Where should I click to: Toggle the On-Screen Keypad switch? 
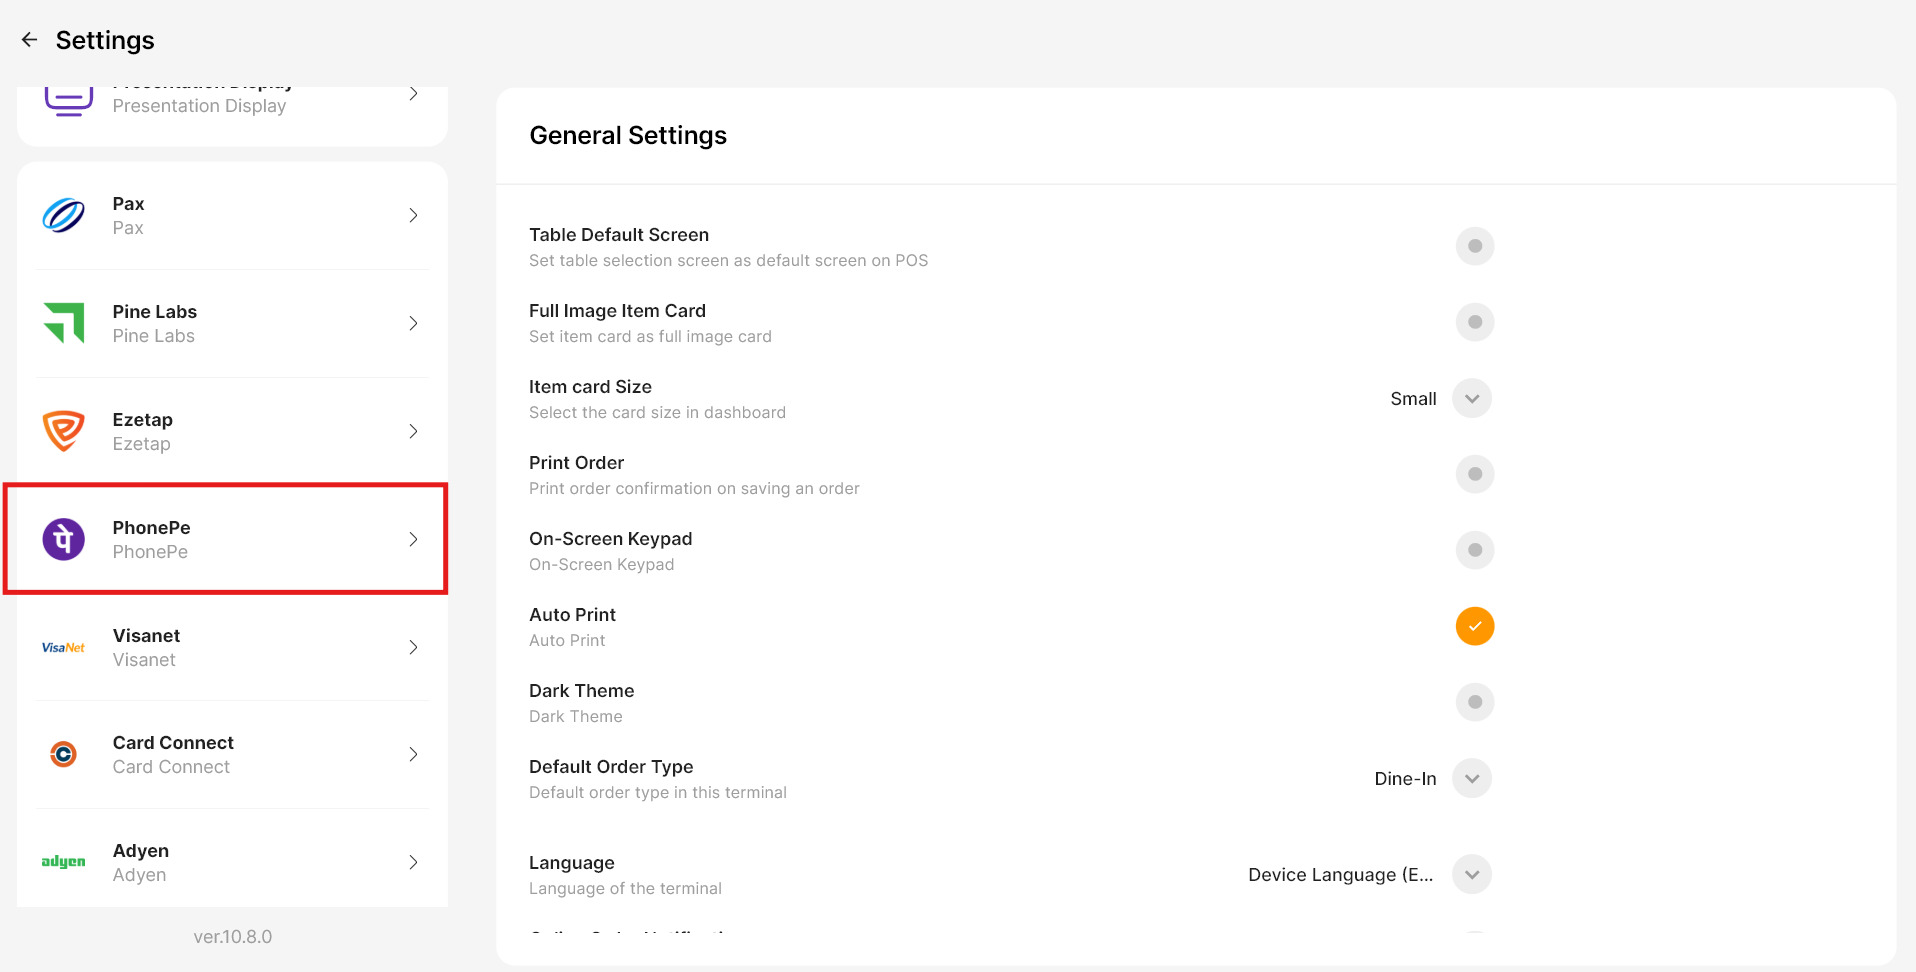[x=1474, y=550]
